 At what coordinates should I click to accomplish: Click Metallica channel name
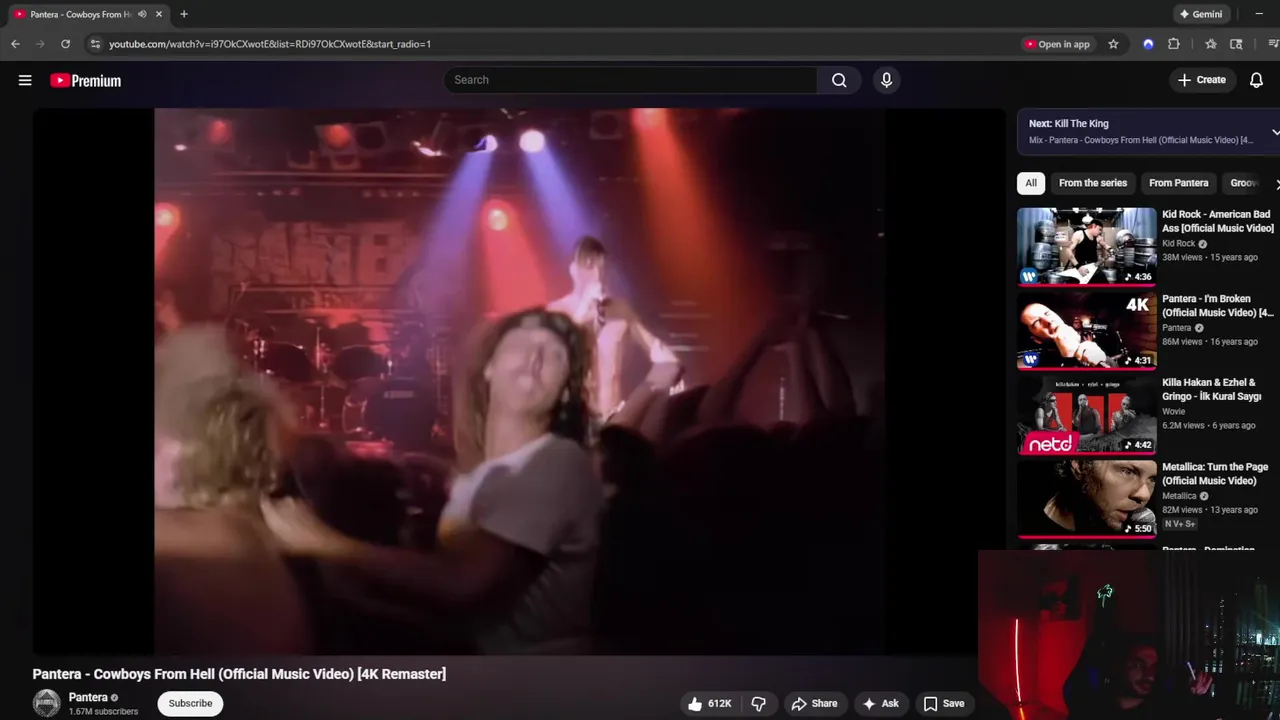(x=1179, y=495)
